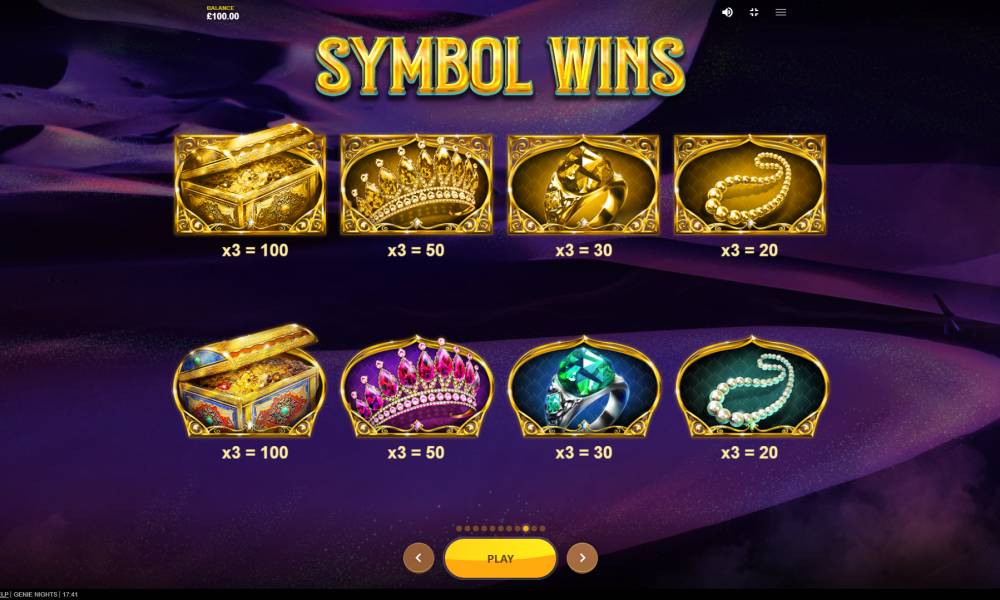
Task: Select the emerald ring symbol
Action: click(x=584, y=387)
